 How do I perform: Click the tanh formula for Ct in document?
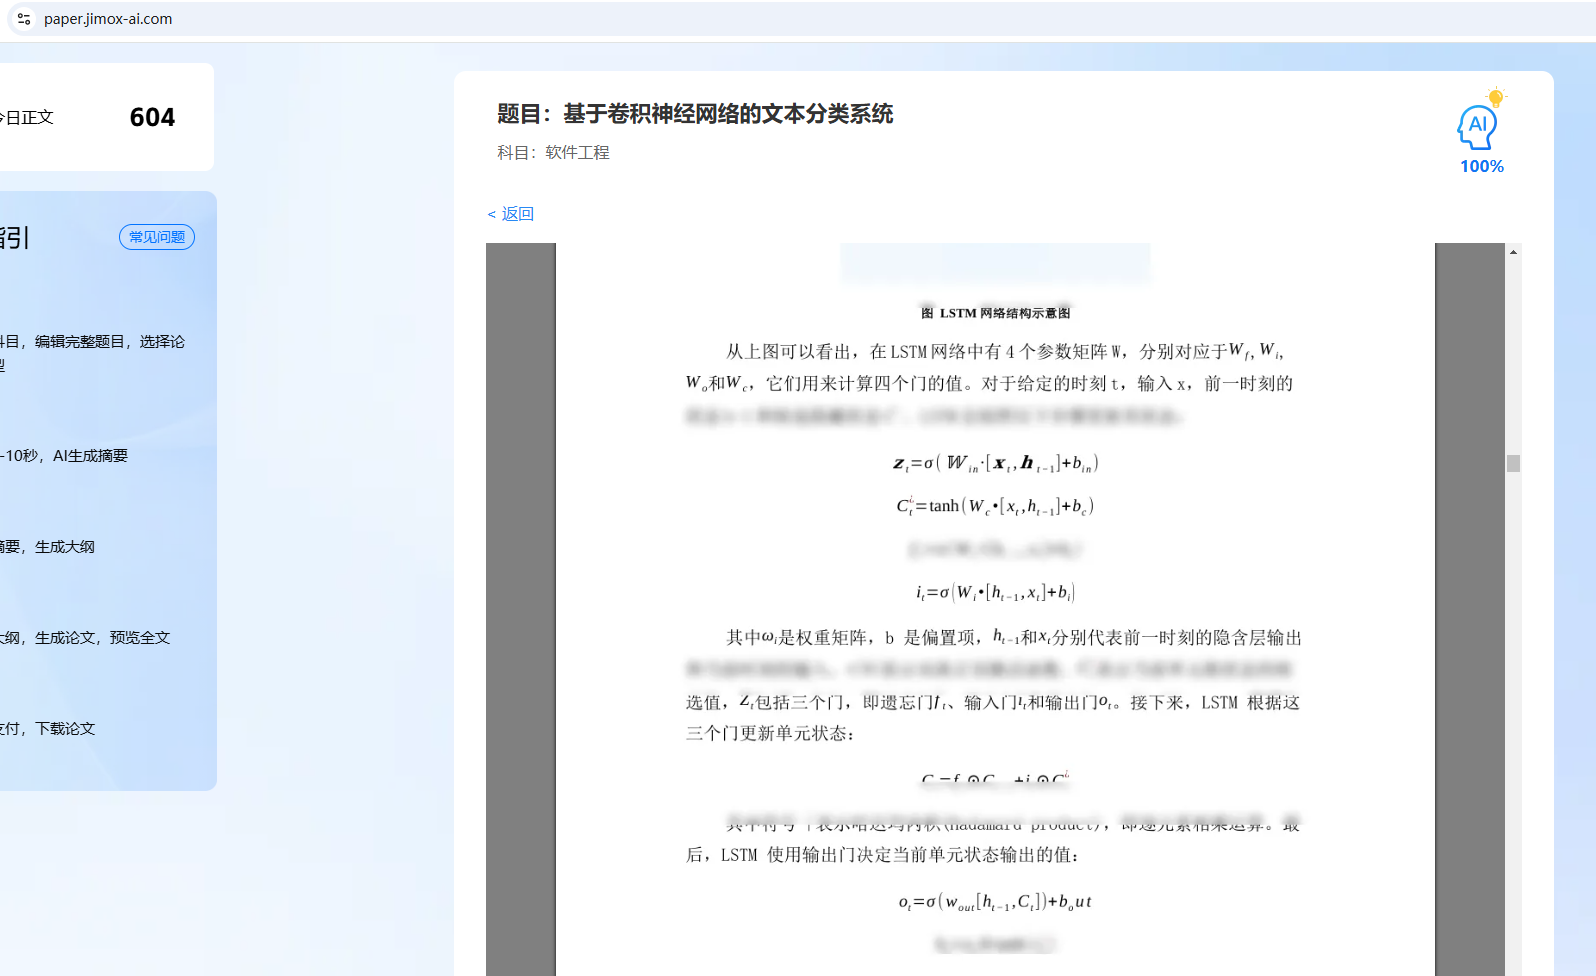tap(995, 506)
